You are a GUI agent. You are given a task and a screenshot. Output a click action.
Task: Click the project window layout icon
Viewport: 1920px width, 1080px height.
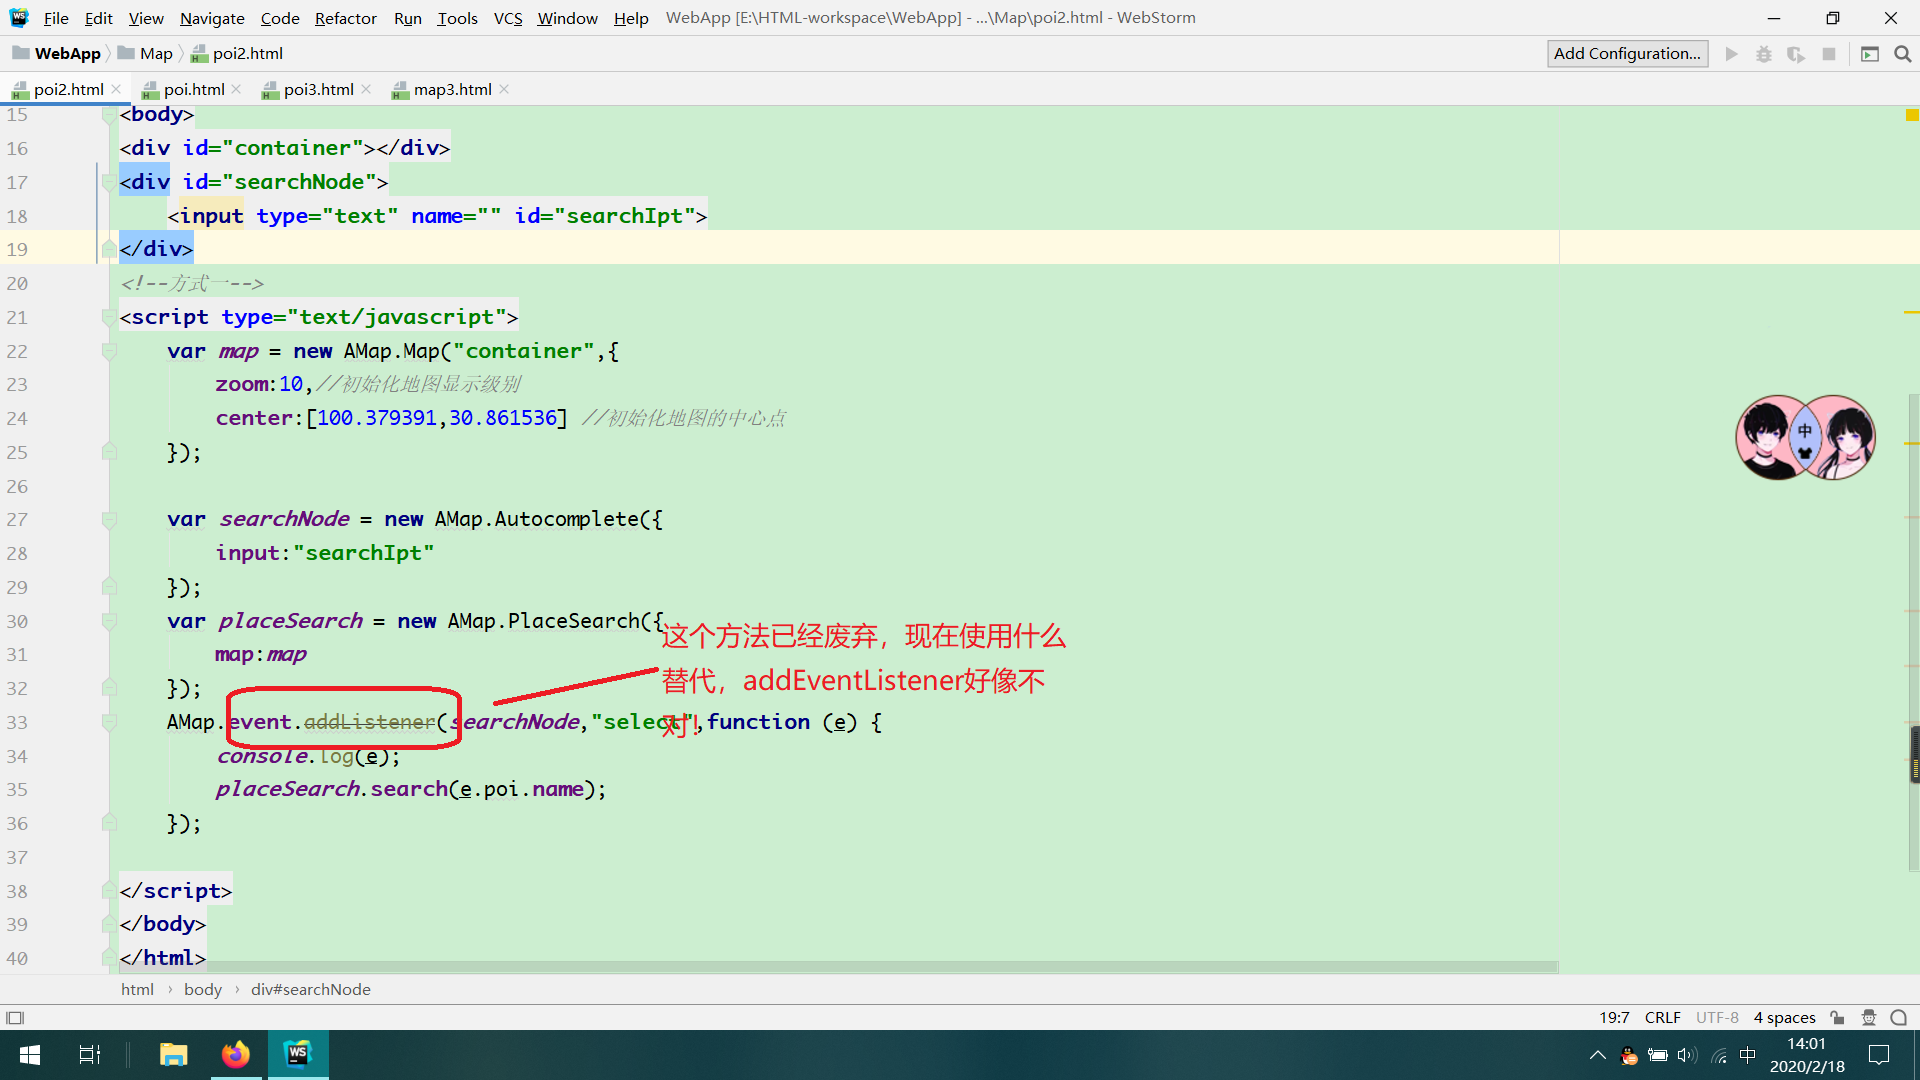click(x=1870, y=54)
